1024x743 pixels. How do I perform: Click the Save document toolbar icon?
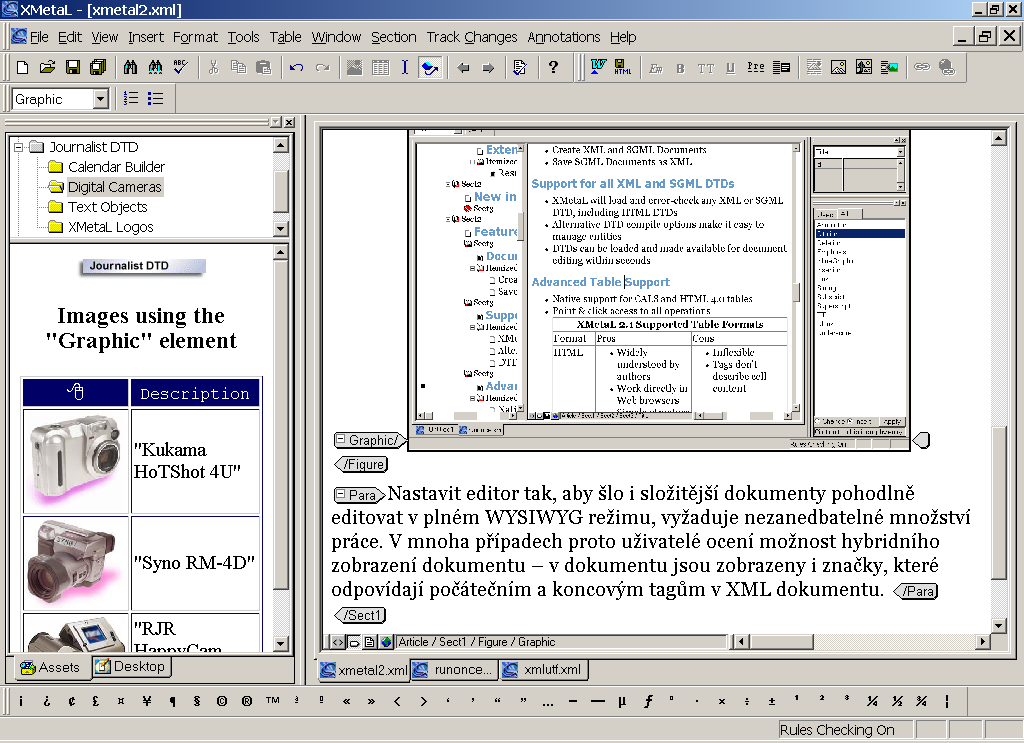point(72,68)
